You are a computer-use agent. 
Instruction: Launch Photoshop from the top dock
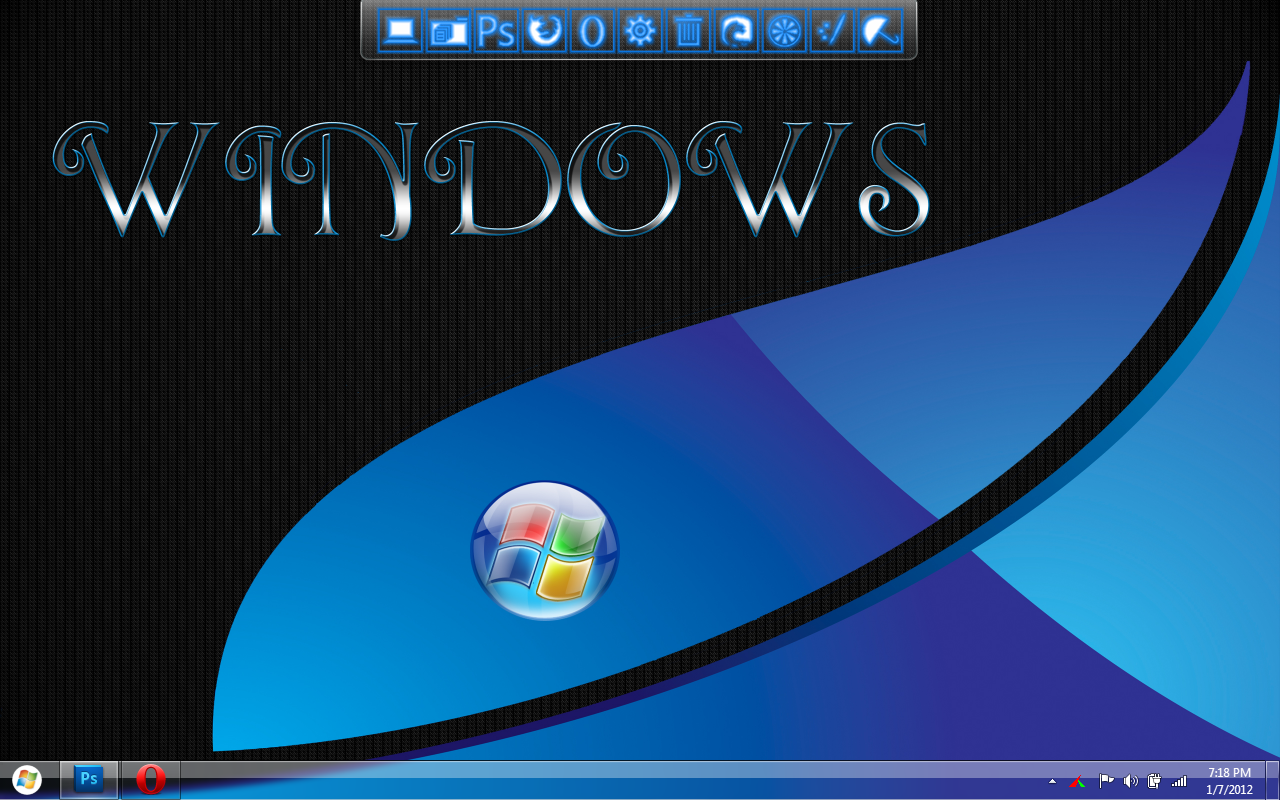pyautogui.click(x=497, y=31)
